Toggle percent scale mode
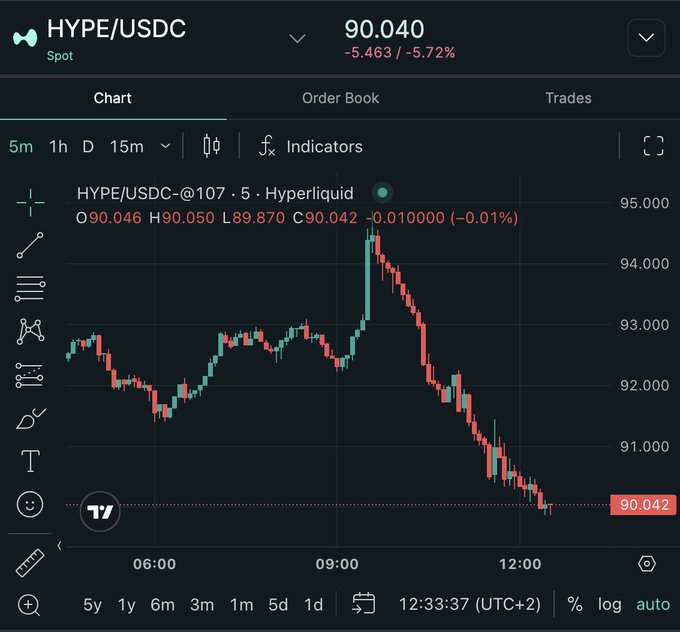The width and height of the screenshot is (680, 632). point(575,604)
